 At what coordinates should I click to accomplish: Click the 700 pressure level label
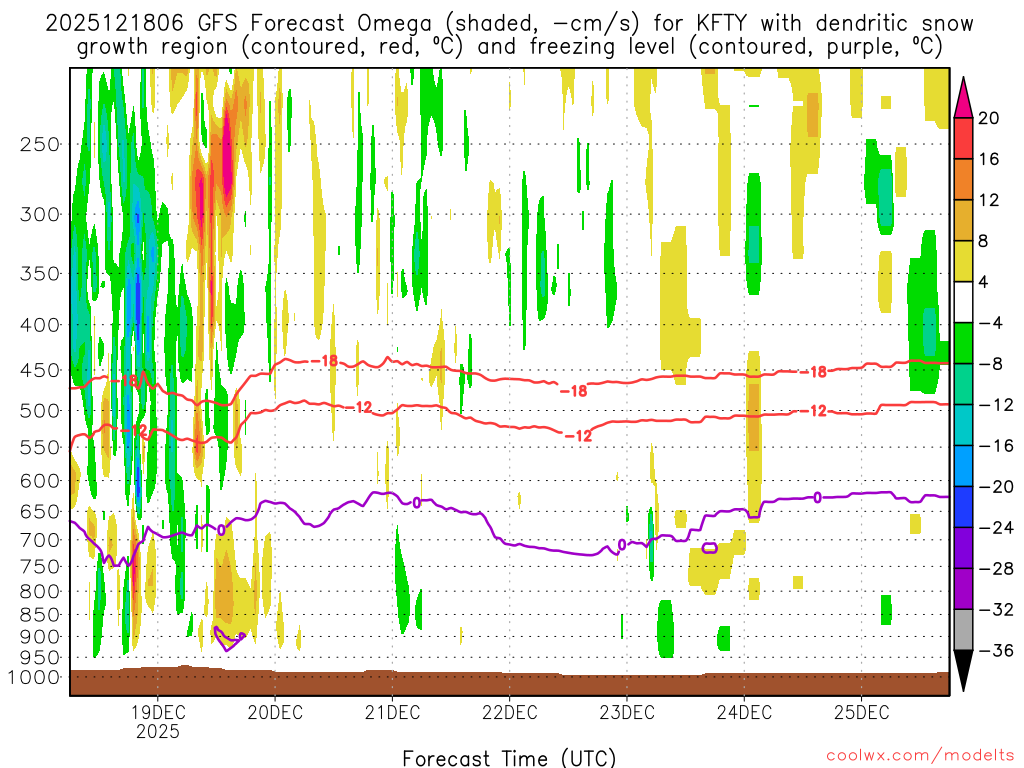click(x=40, y=540)
